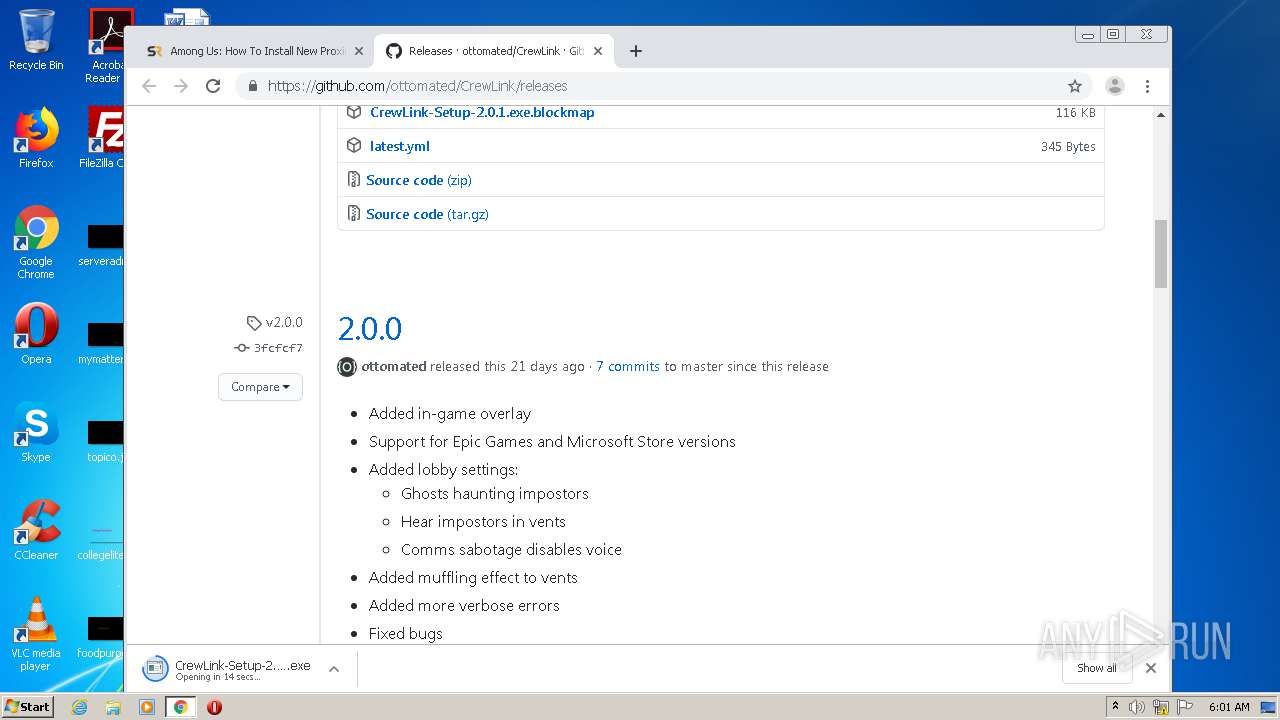Screen dimensions: 1280x720
Task: Close the Among Us tab
Action: 357,51
